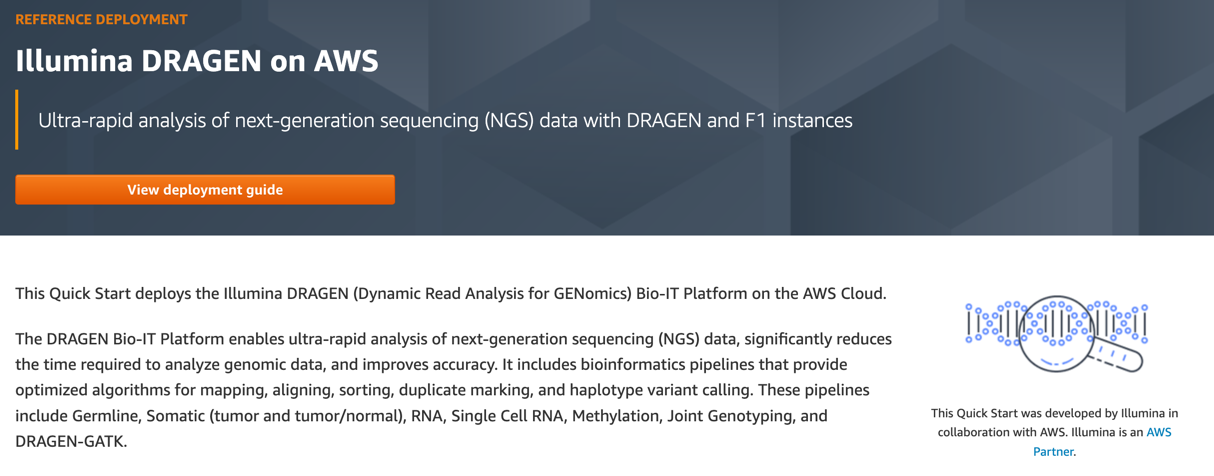Viewport: 1214px width, 476px height.
Task: Click the caption developed by Illumina in collaboration
Action: pyautogui.click(x=1054, y=422)
